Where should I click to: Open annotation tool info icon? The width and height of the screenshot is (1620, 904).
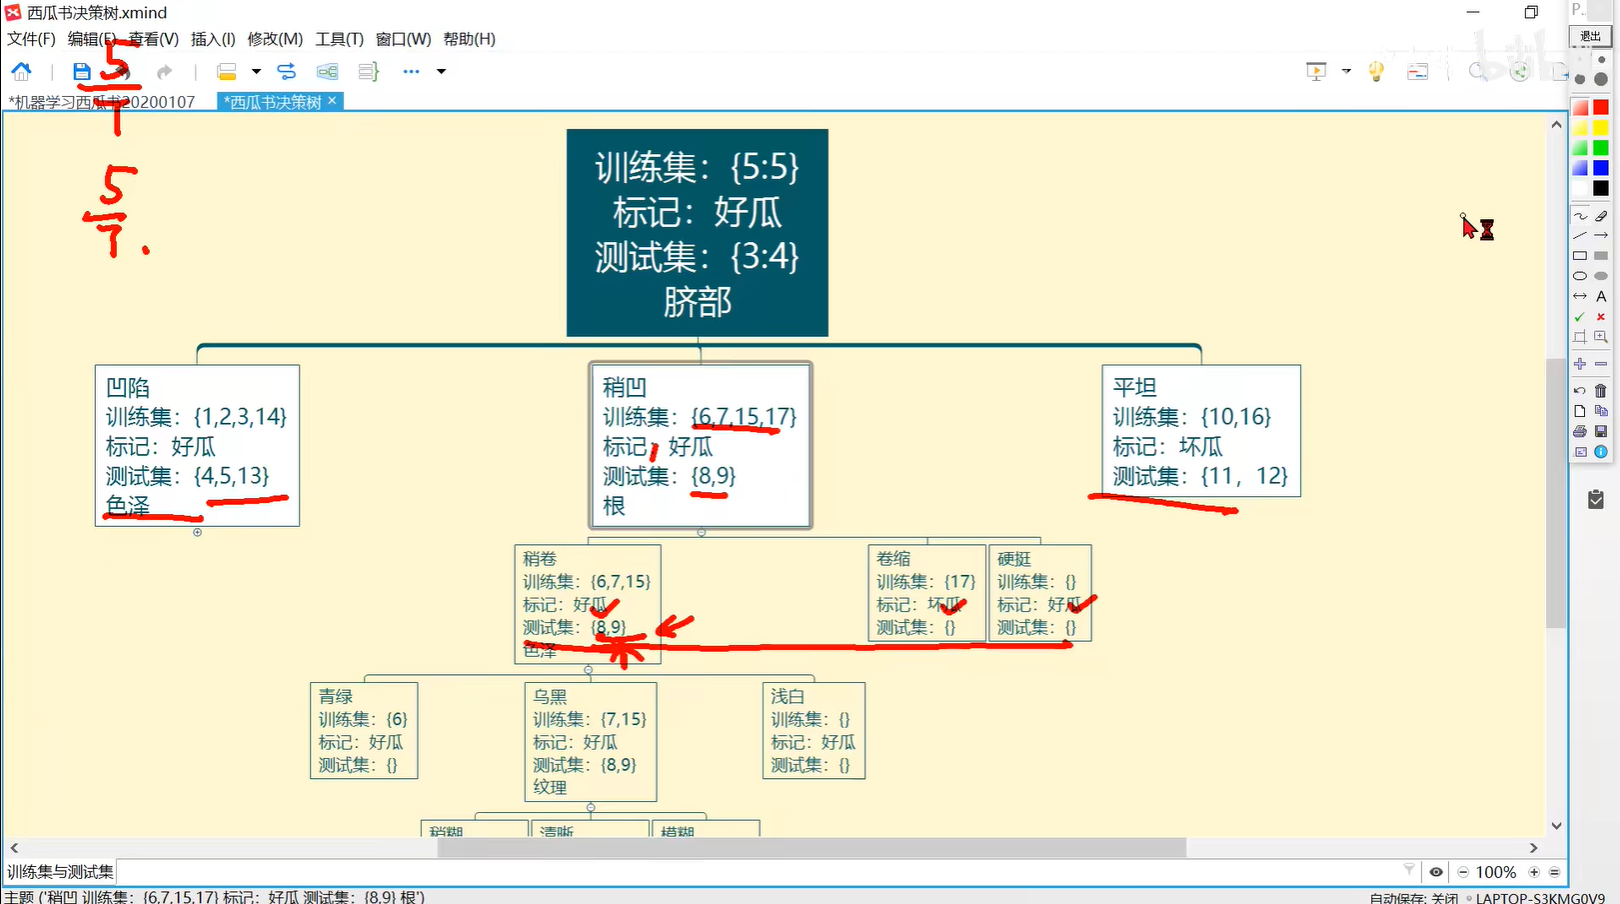coord(1601,452)
